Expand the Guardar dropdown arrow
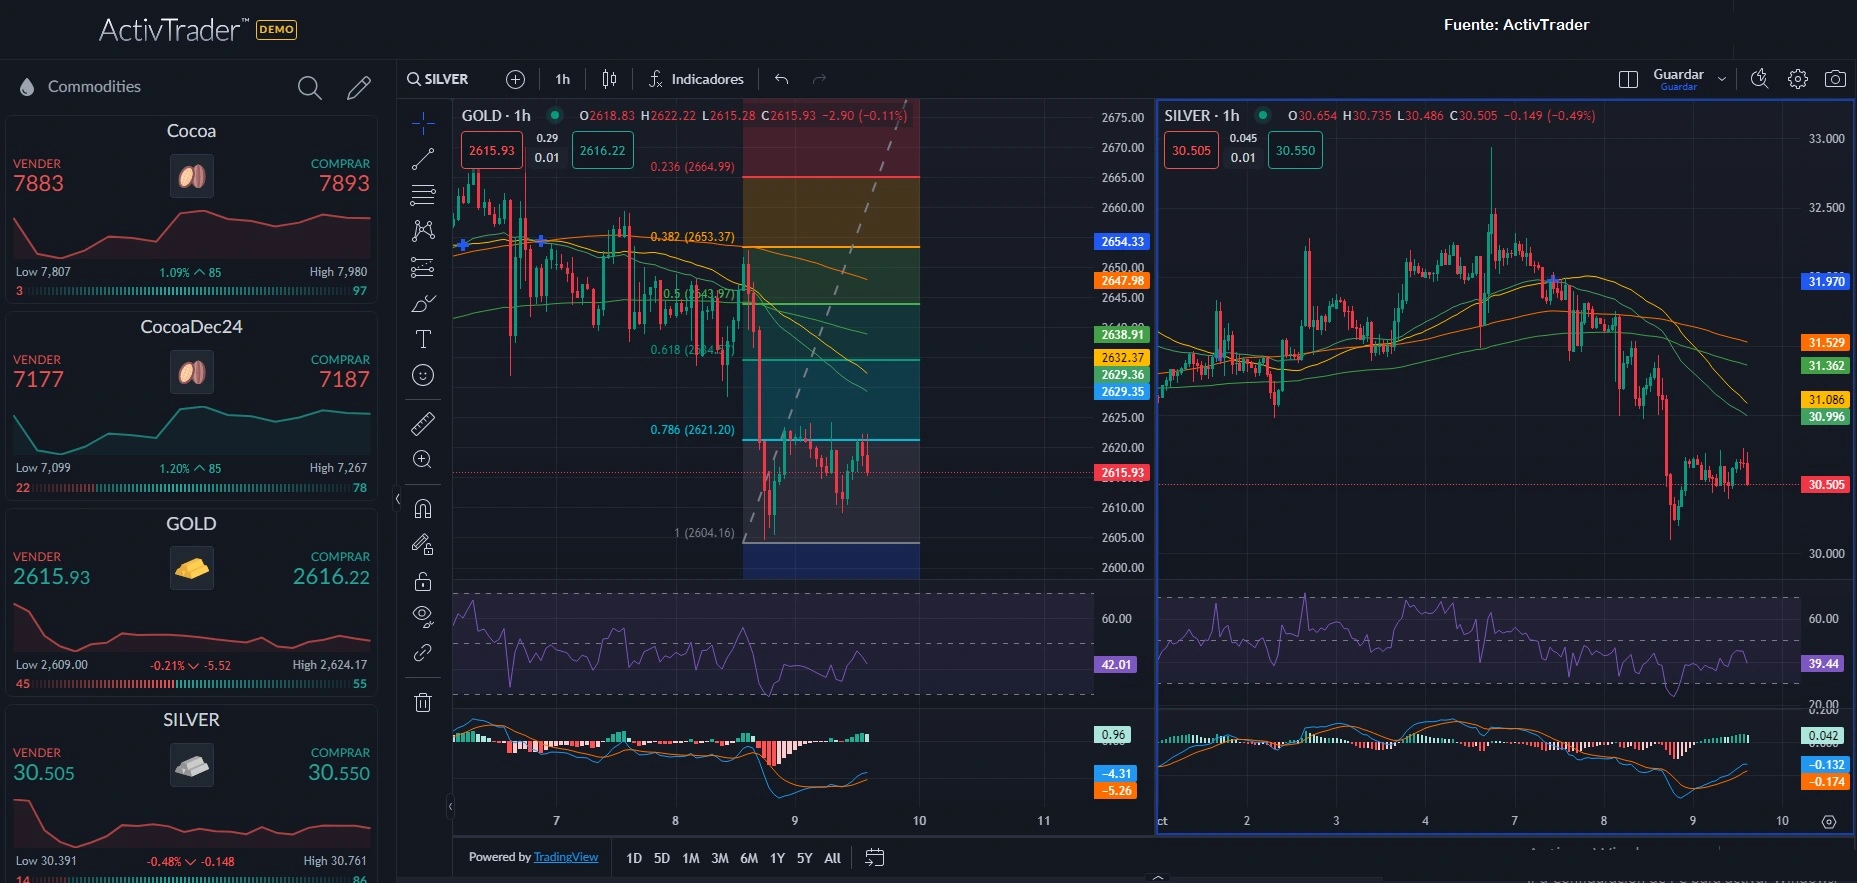The image size is (1857, 883). click(x=1721, y=79)
